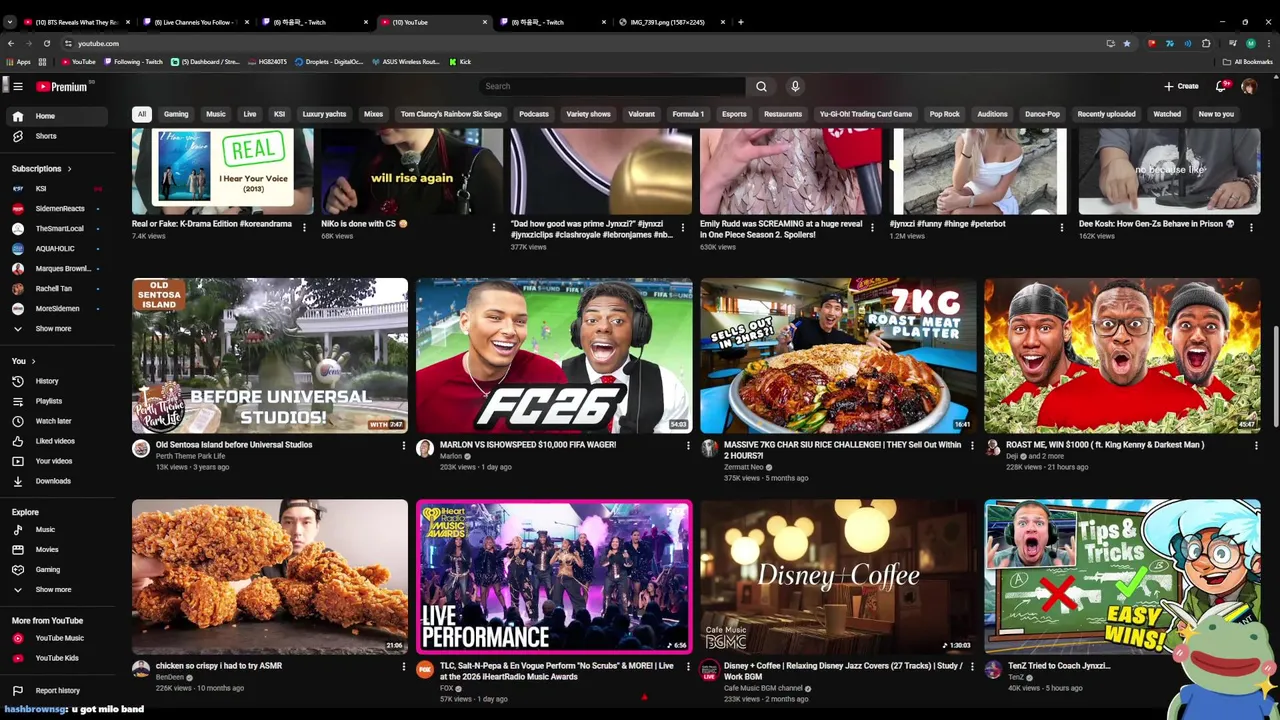Open AQUAHOLIC subscription channel
The height and width of the screenshot is (720, 1280).
pyautogui.click(x=55, y=248)
